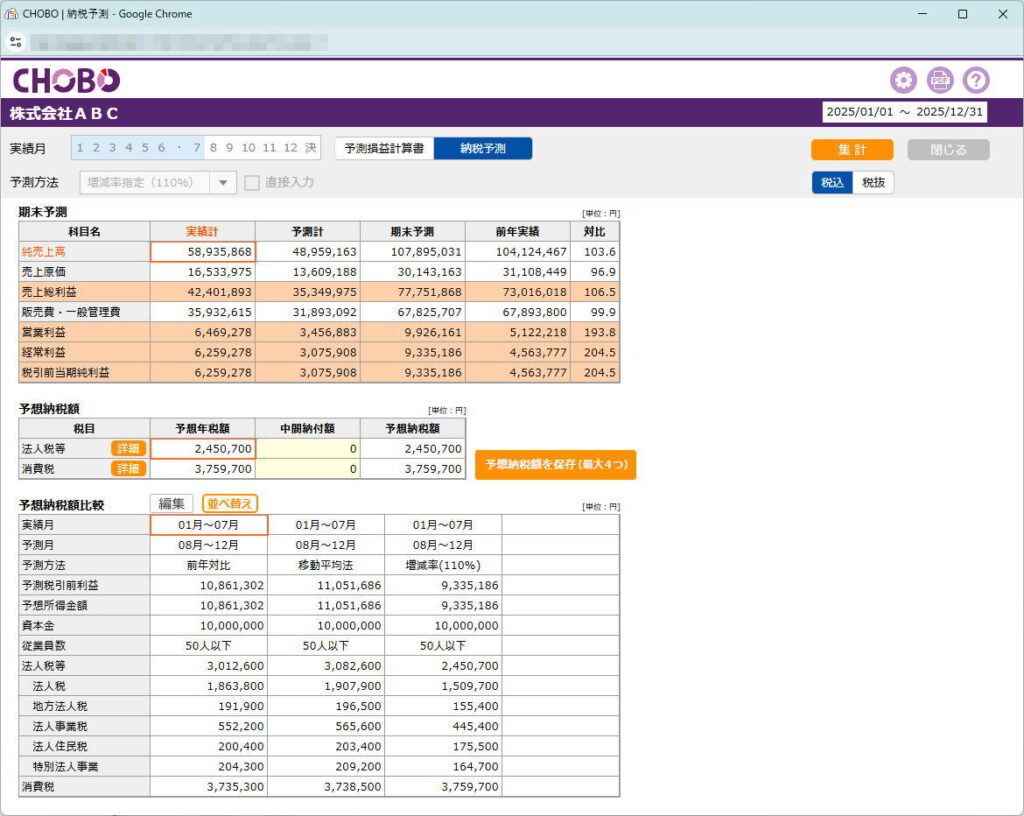Enable the 直接入力 checkbox
Image resolution: width=1024 pixels, height=816 pixels.
pos(252,182)
